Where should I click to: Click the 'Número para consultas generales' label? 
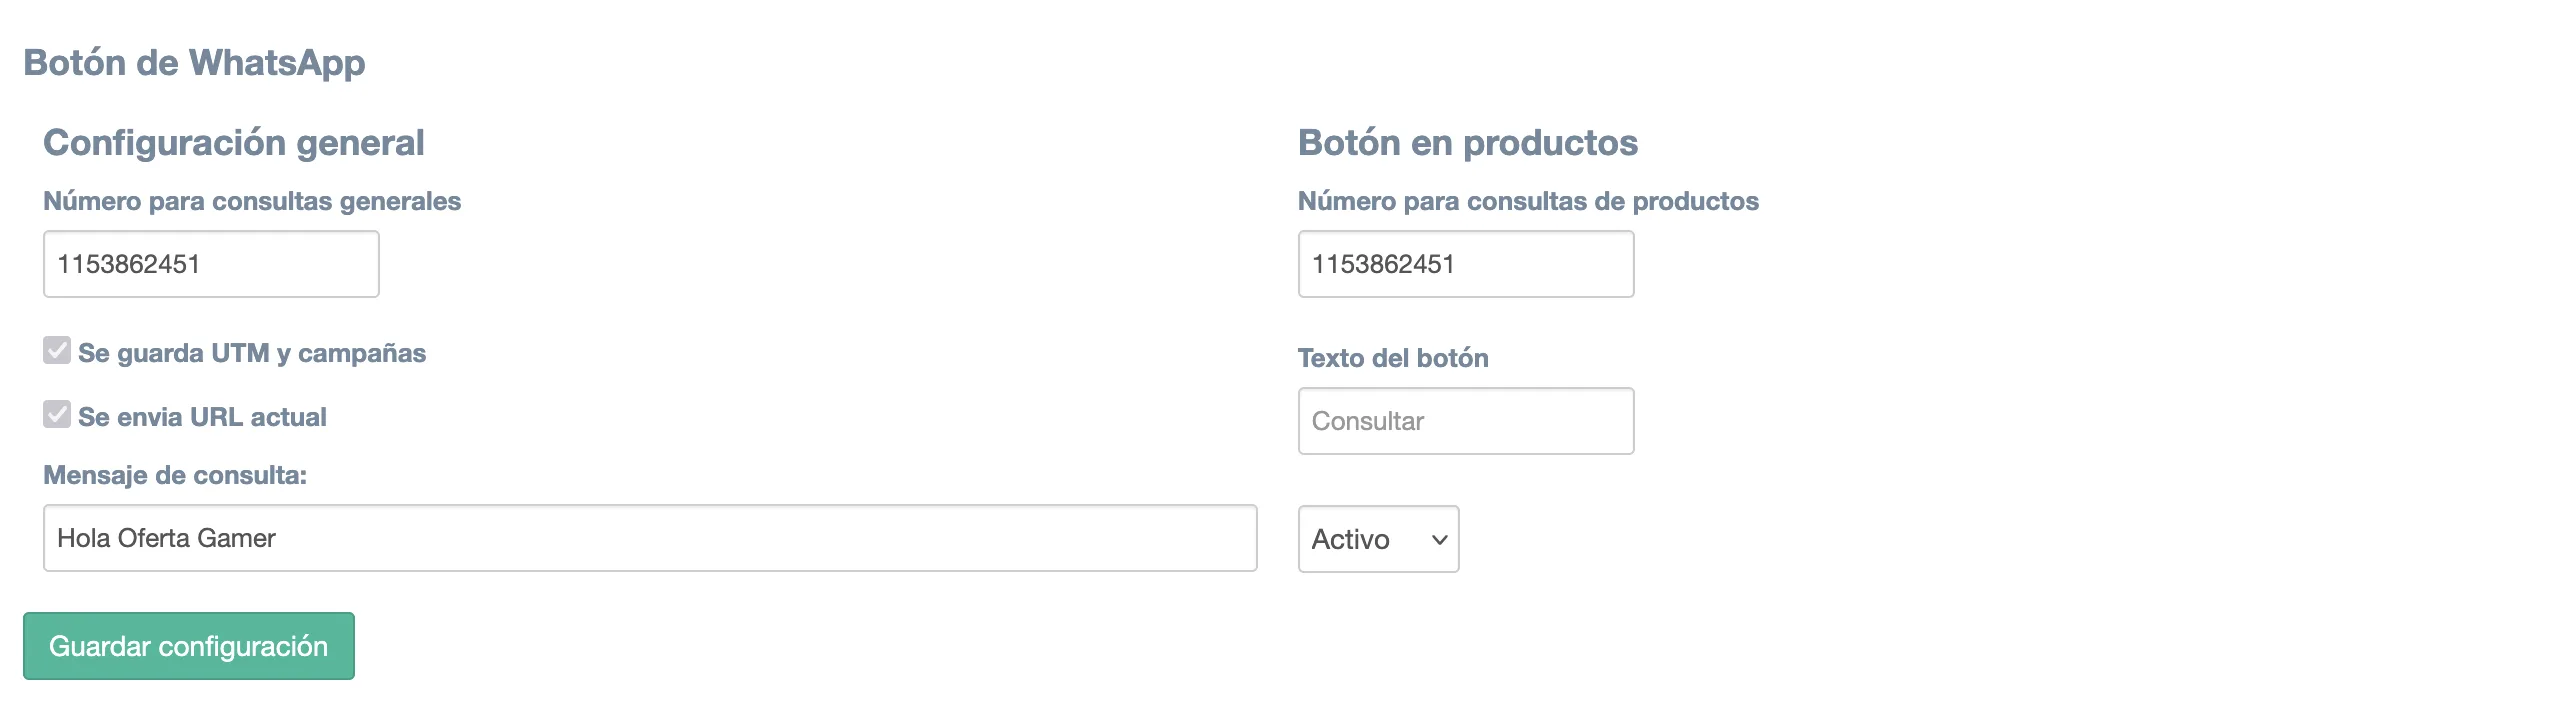click(251, 200)
